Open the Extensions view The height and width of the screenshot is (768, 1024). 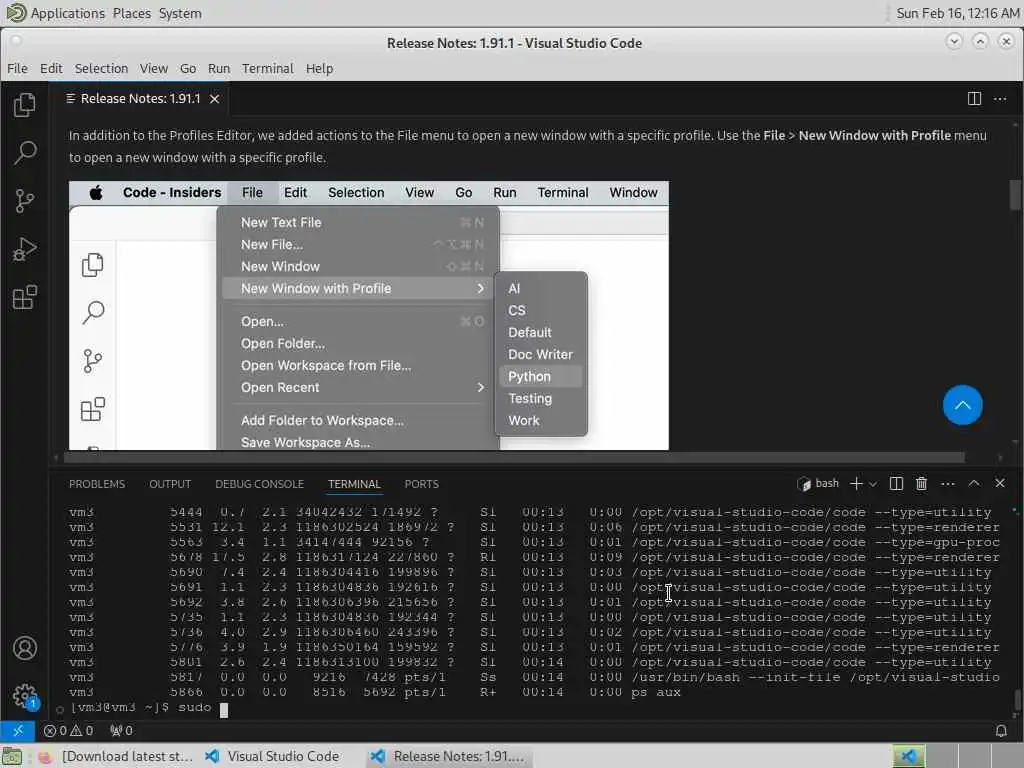[25, 298]
